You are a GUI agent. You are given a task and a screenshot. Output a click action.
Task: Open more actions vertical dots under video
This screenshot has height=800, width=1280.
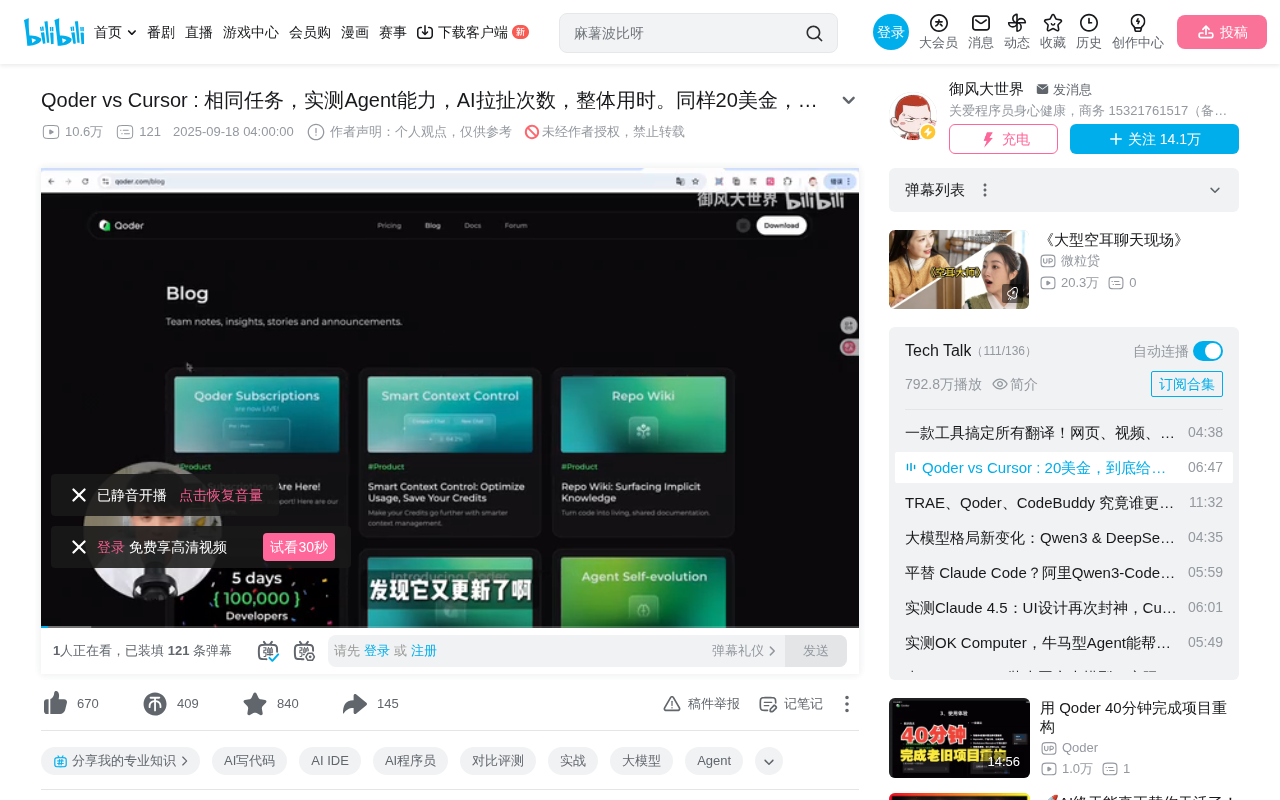point(847,704)
